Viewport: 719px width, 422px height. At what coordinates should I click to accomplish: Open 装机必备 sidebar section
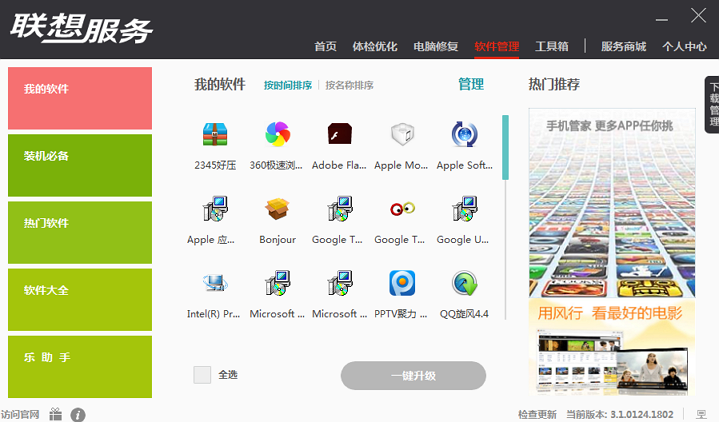[x=80, y=165]
